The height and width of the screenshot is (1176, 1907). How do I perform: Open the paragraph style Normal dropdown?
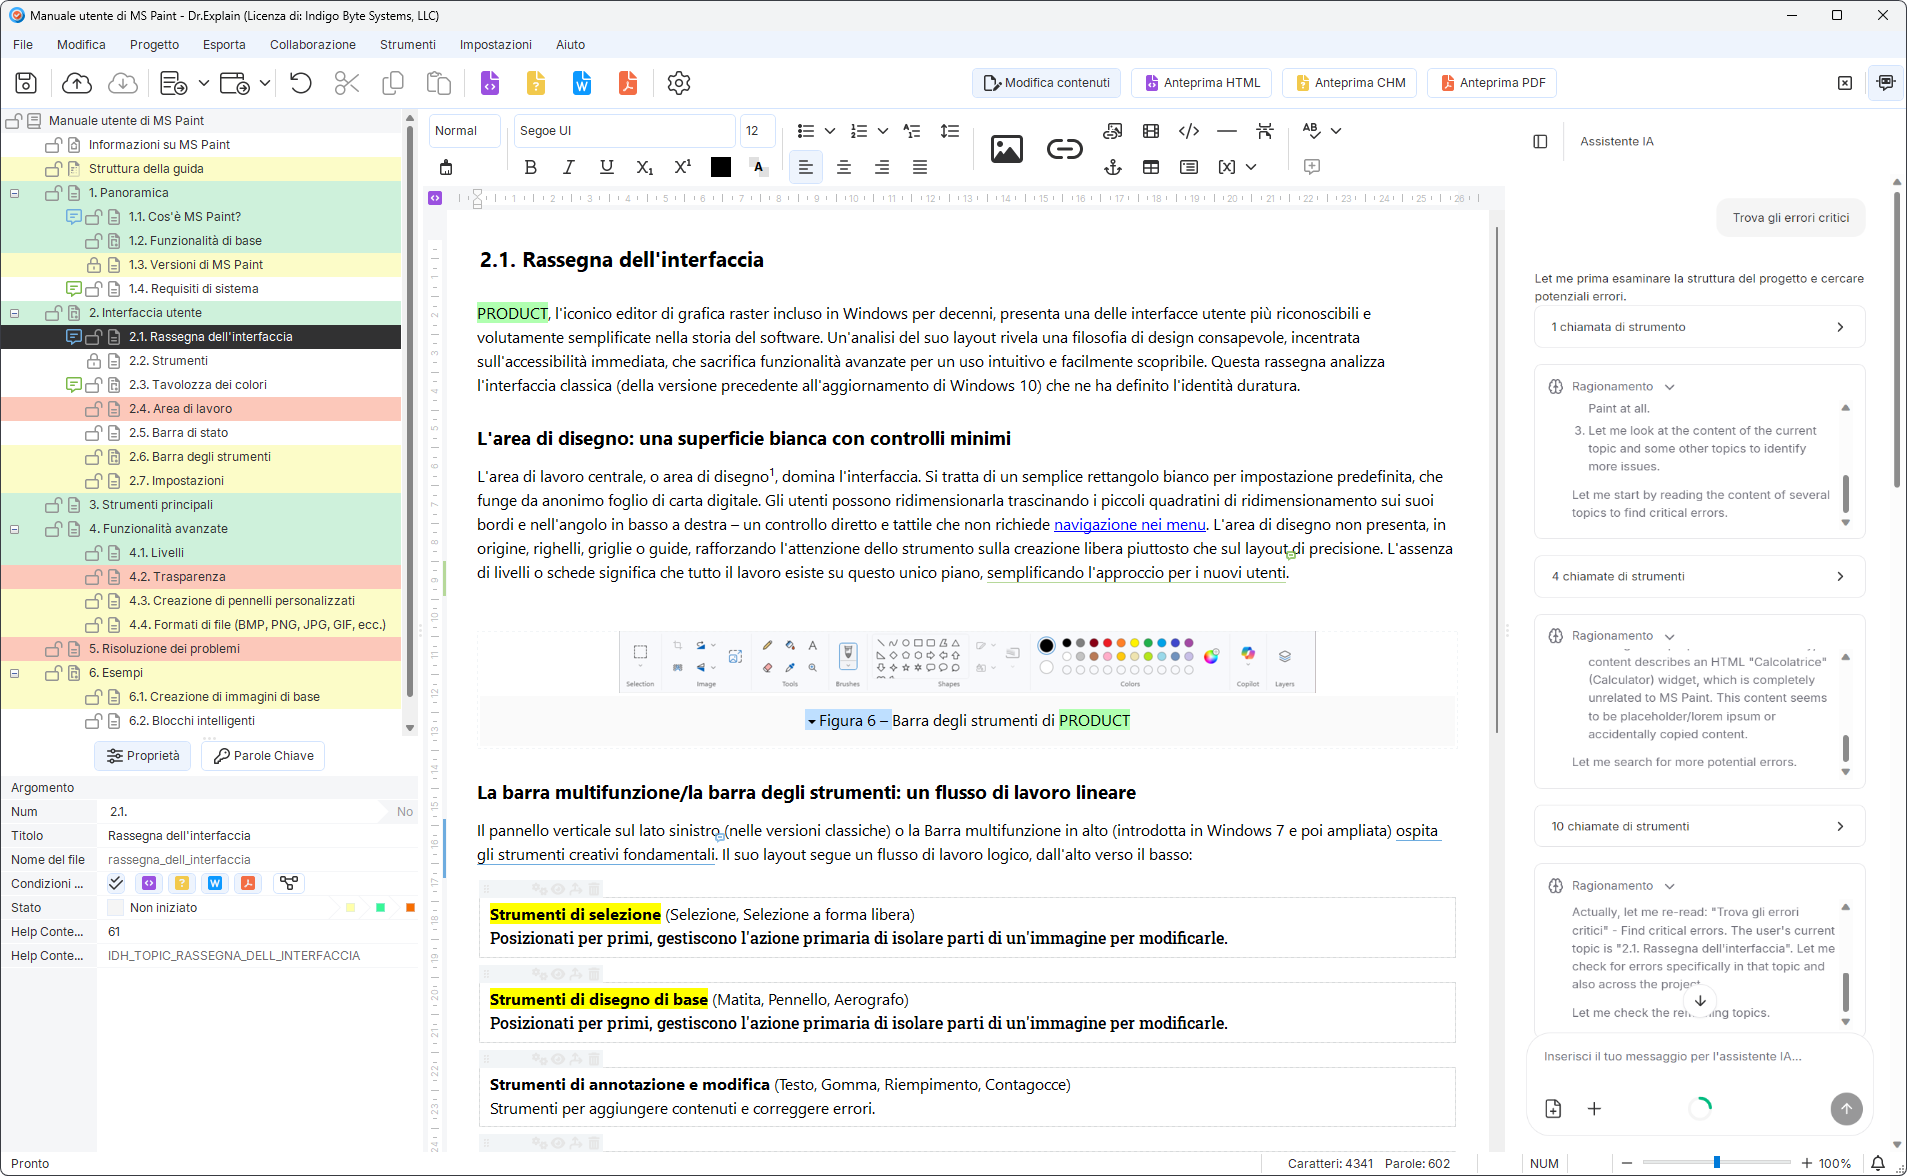(x=465, y=131)
